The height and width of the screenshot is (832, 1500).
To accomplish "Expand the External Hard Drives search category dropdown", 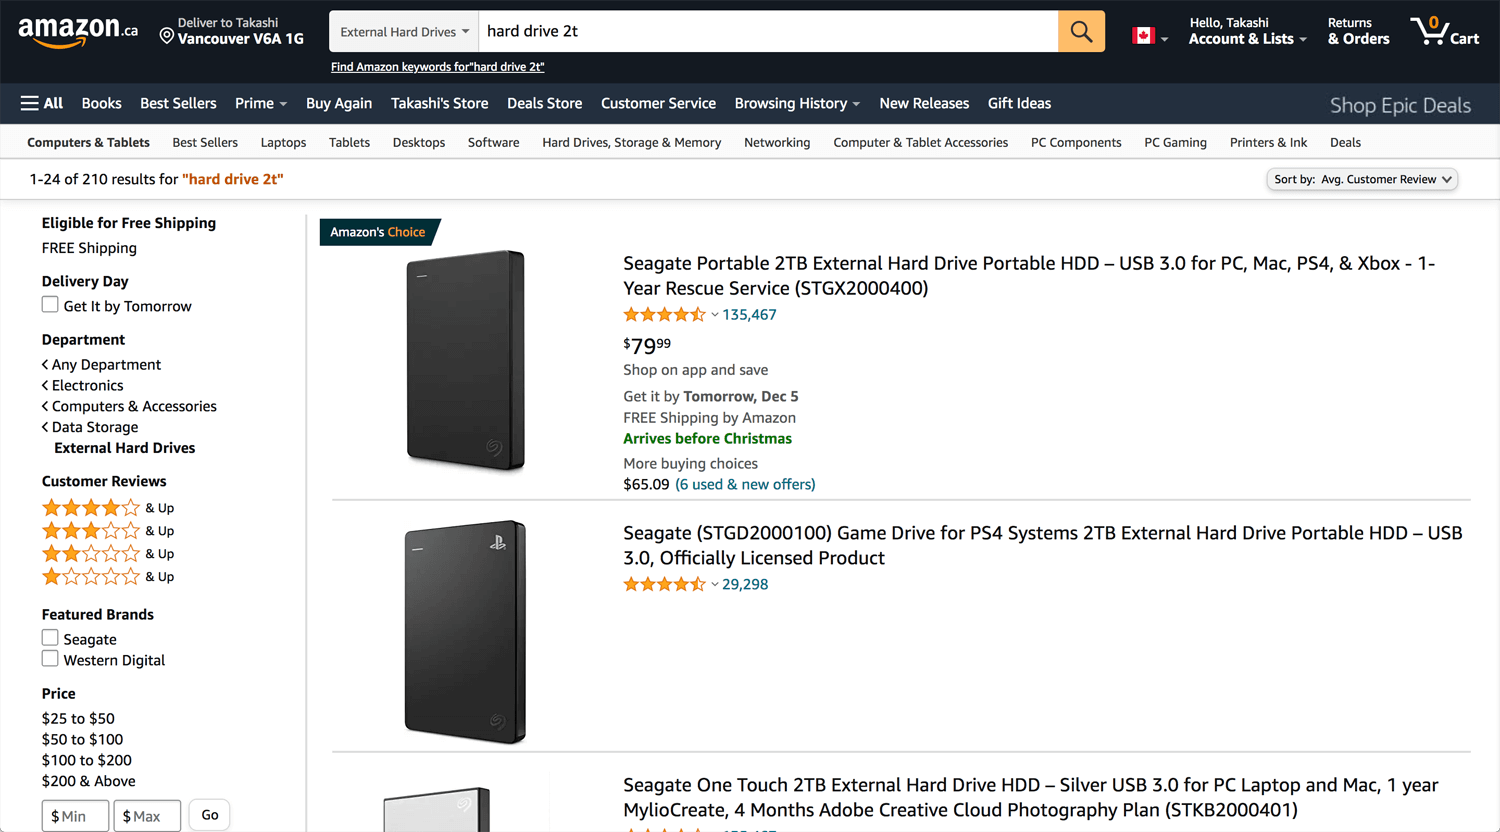I will click(x=404, y=31).
